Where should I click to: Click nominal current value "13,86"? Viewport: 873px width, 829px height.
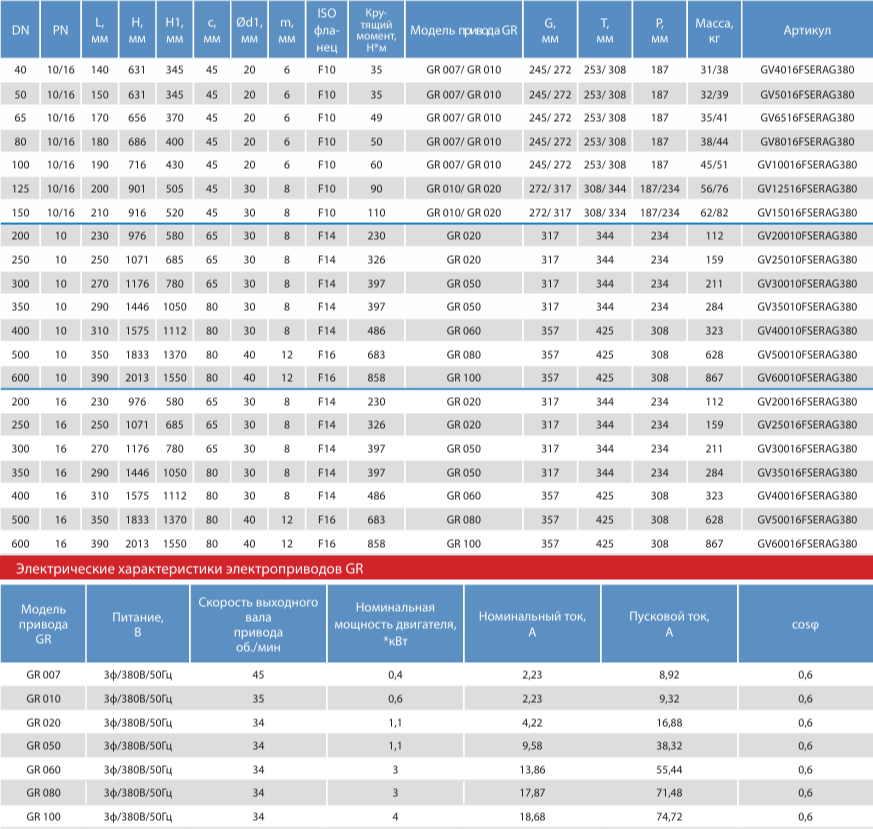[x=532, y=770]
